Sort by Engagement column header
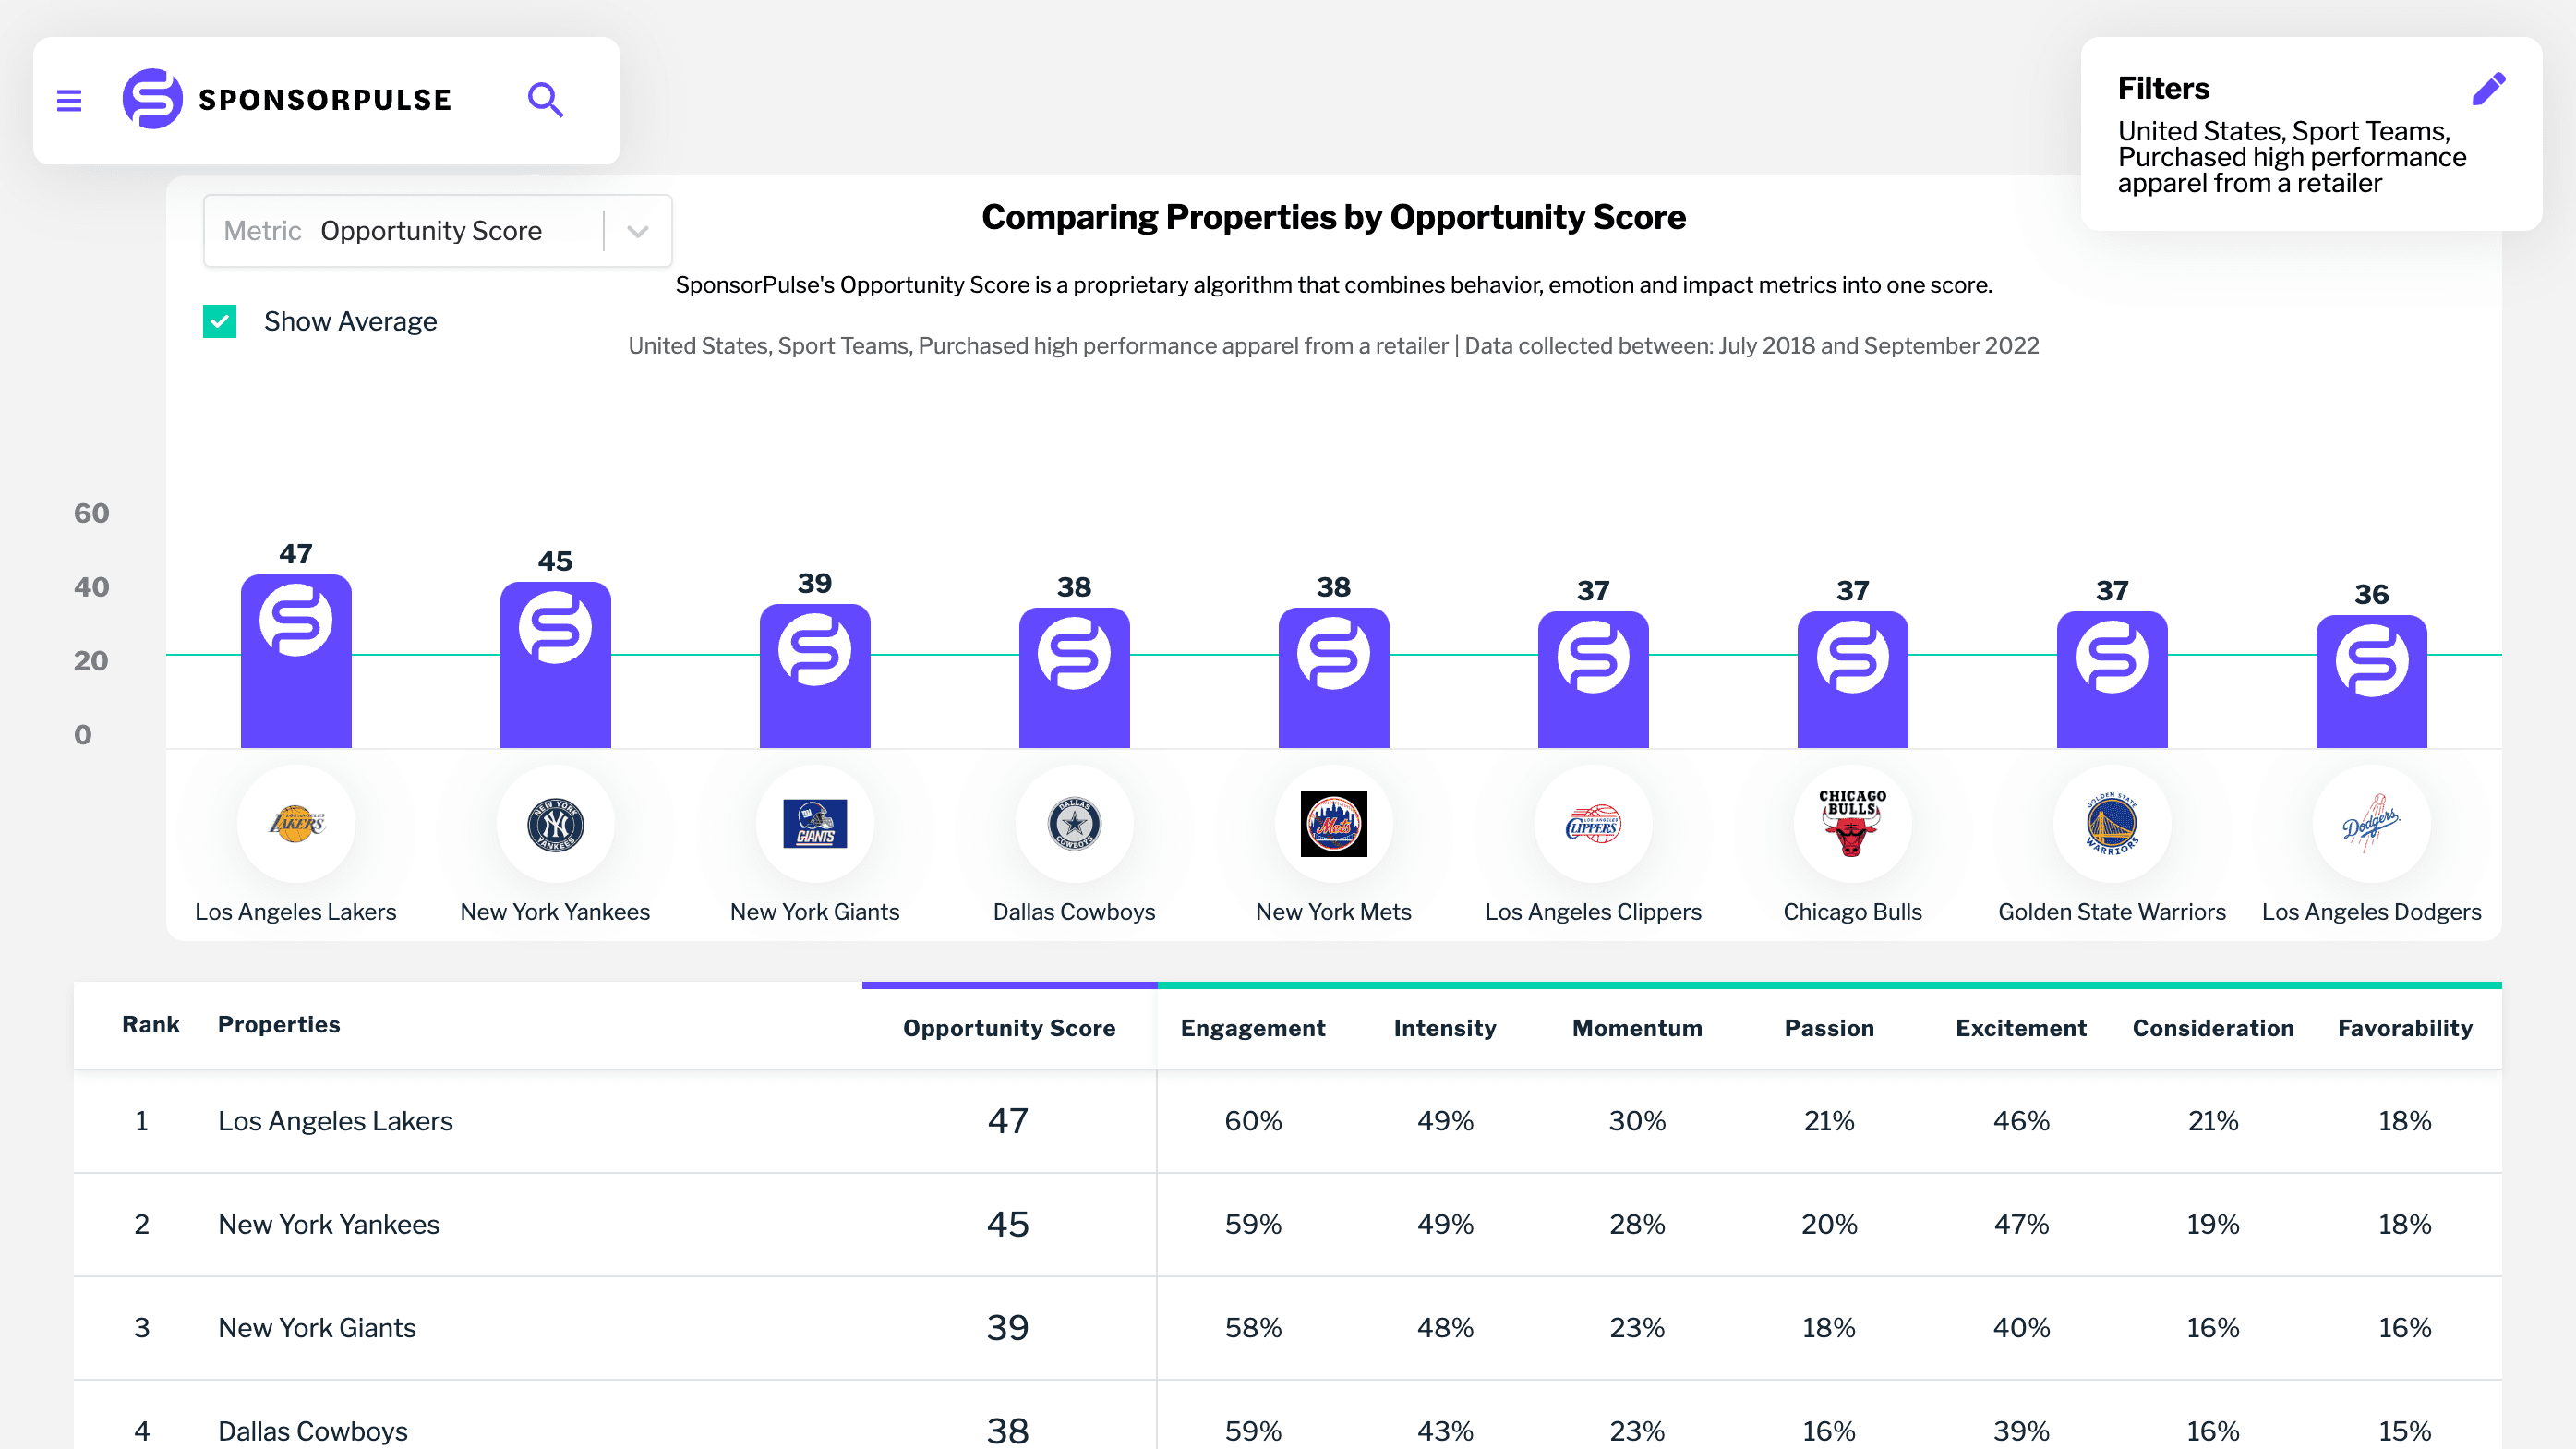 [x=1252, y=1028]
